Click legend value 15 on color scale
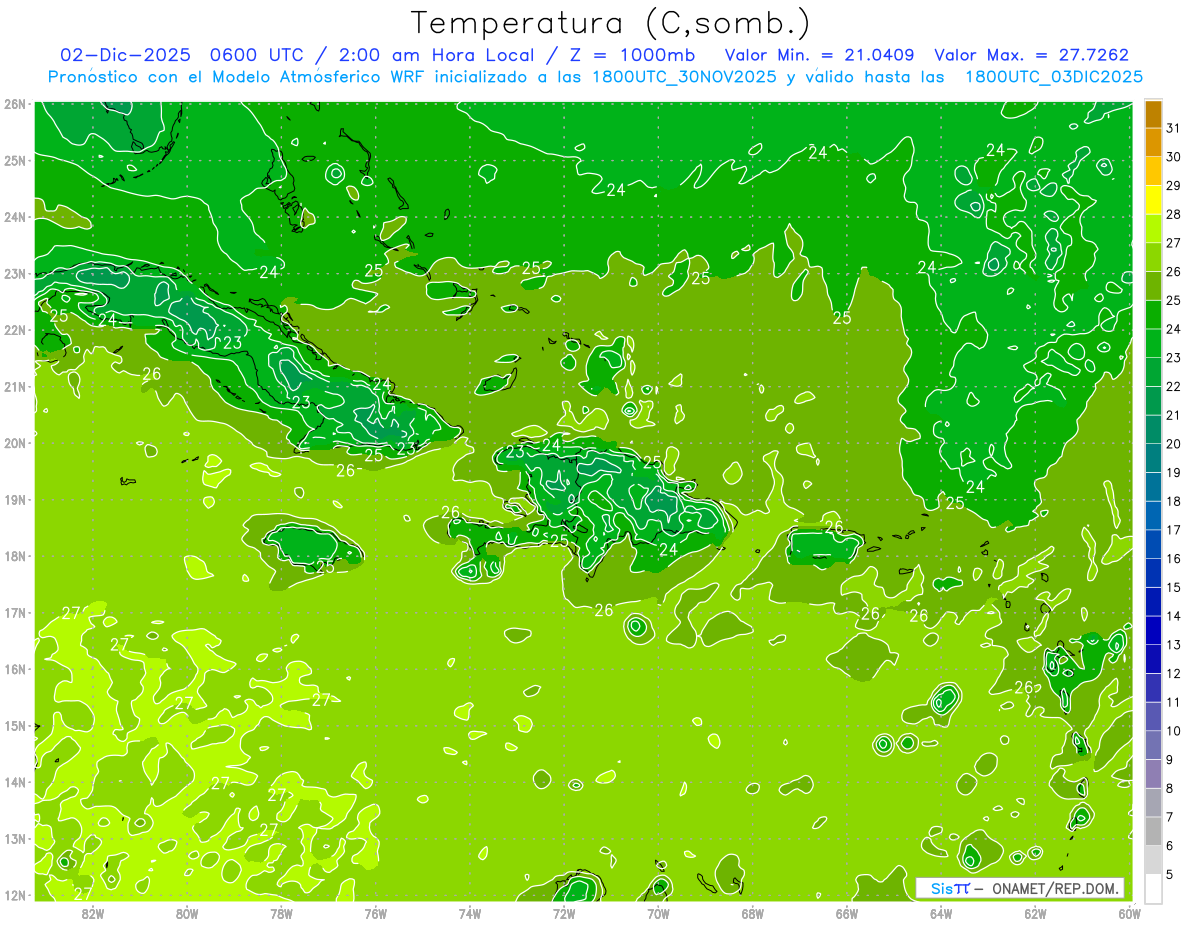Image resolution: width=1200 pixels, height=927 pixels. pyautogui.click(x=1173, y=587)
